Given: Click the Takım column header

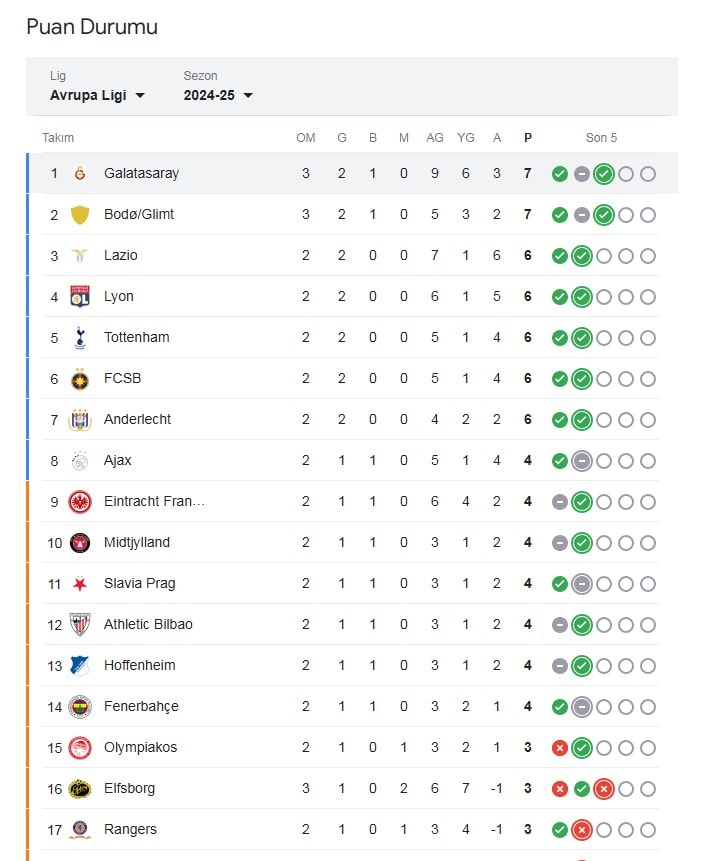Looking at the screenshot, I should [58, 138].
